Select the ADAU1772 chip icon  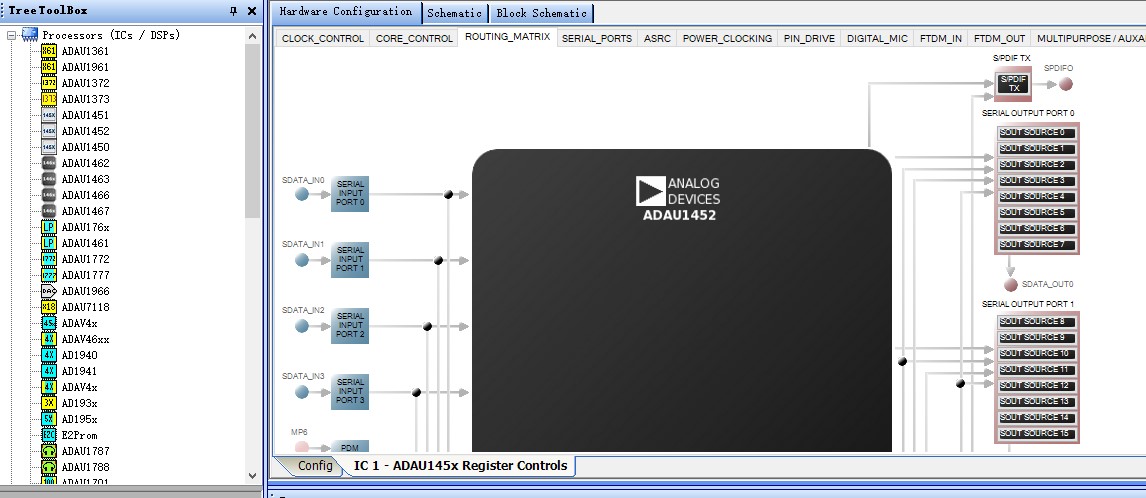(x=49, y=259)
